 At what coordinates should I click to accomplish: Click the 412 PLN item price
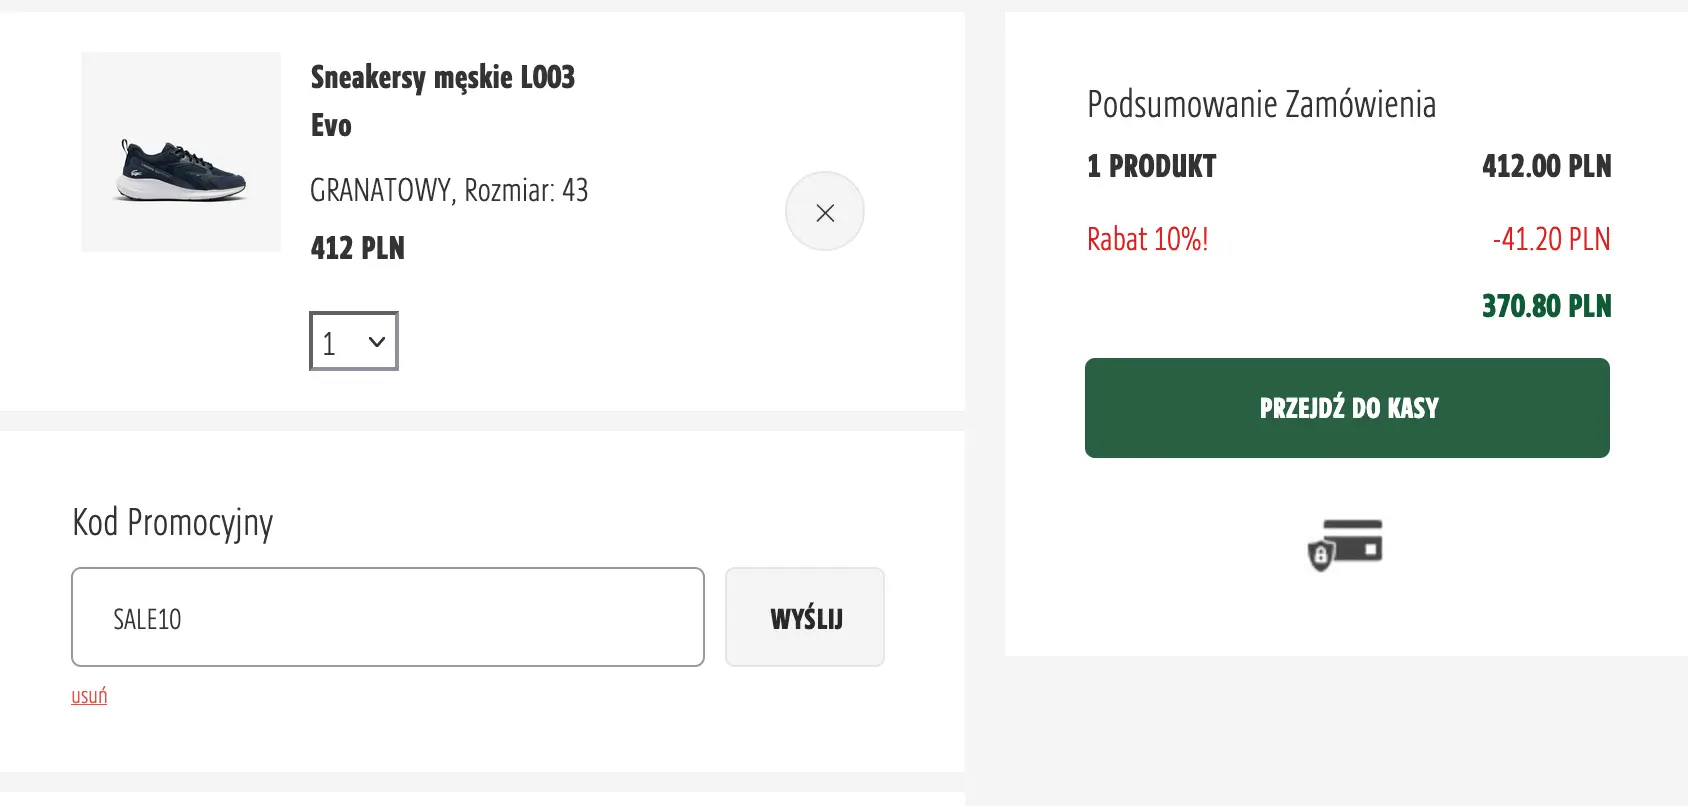click(357, 248)
